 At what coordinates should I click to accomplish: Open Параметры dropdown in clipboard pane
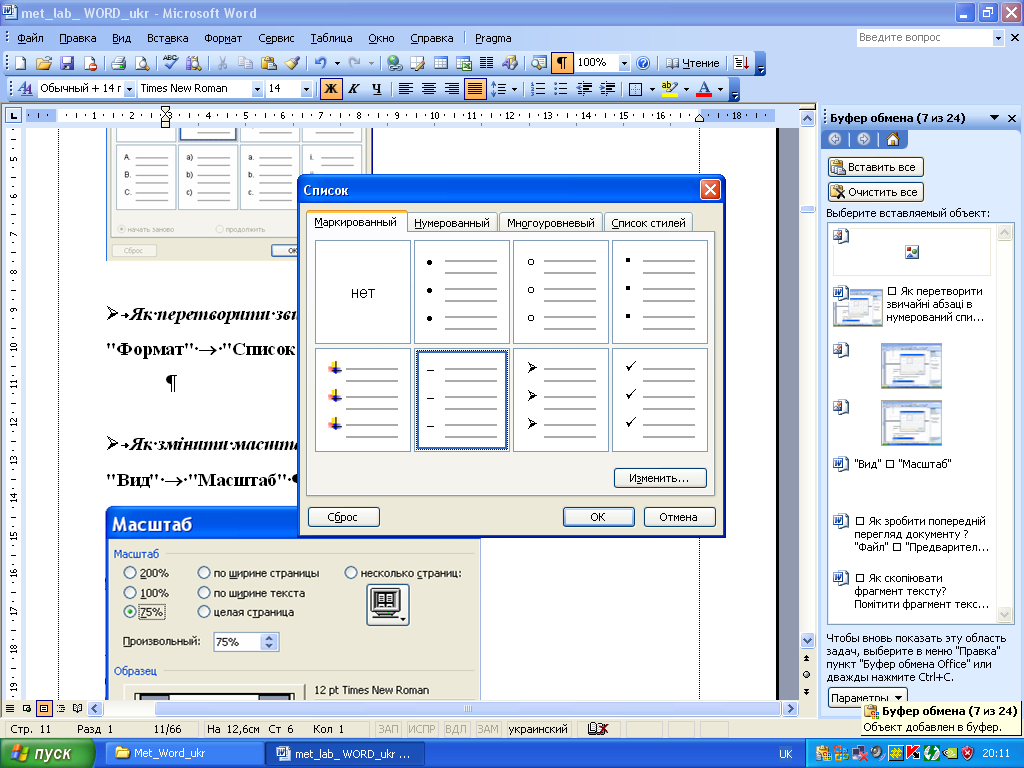(868, 697)
